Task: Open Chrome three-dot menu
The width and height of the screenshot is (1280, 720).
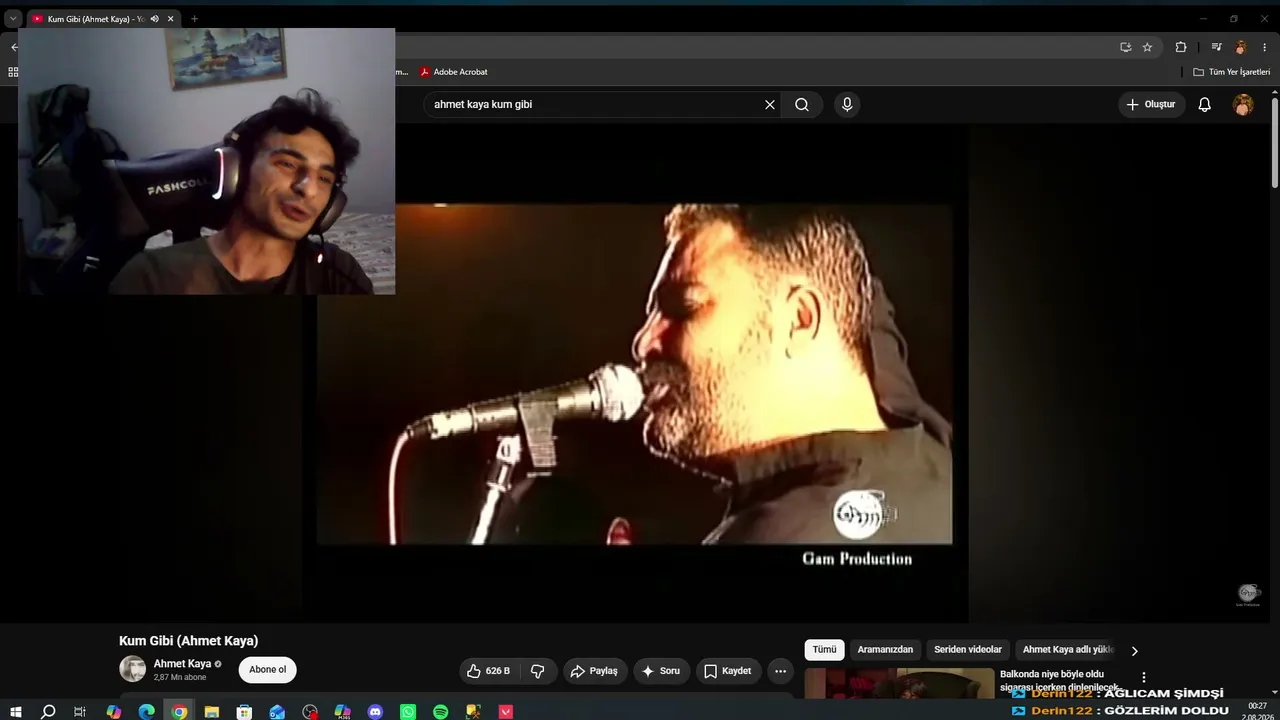Action: [x=1264, y=47]
